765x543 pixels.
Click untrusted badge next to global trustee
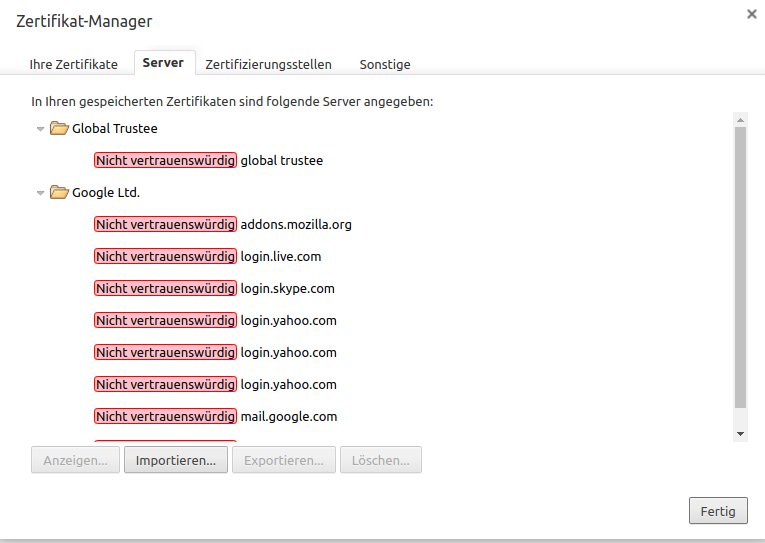[165, 161]
